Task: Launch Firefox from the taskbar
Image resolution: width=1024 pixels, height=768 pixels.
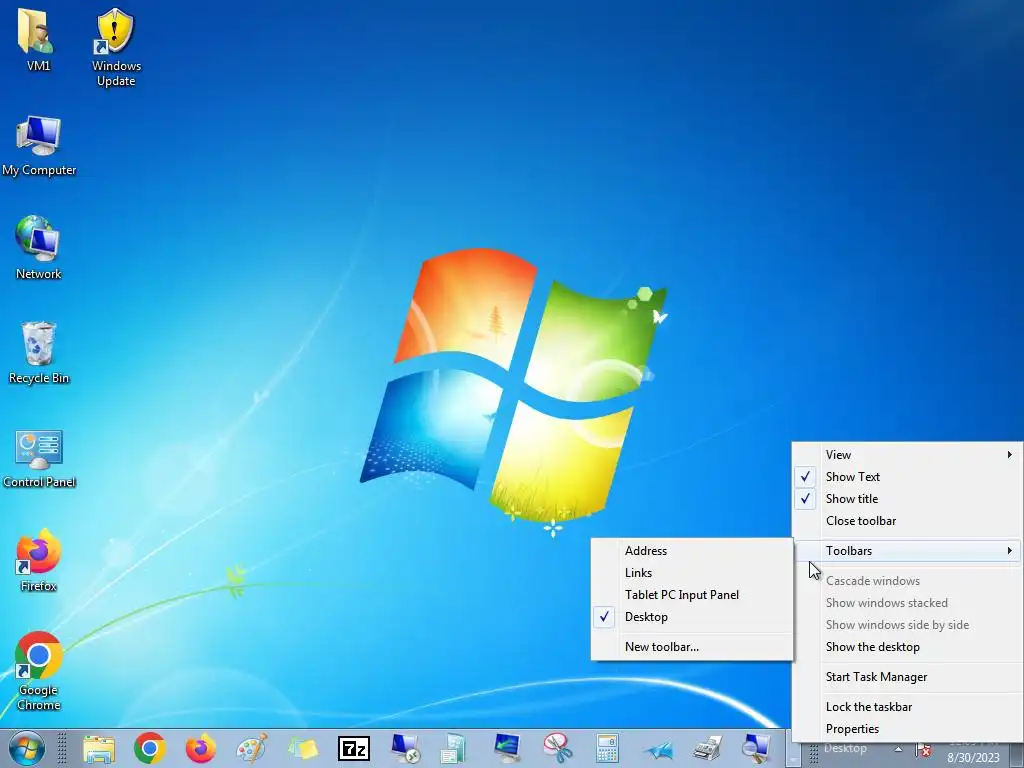Action: (200, 748)
